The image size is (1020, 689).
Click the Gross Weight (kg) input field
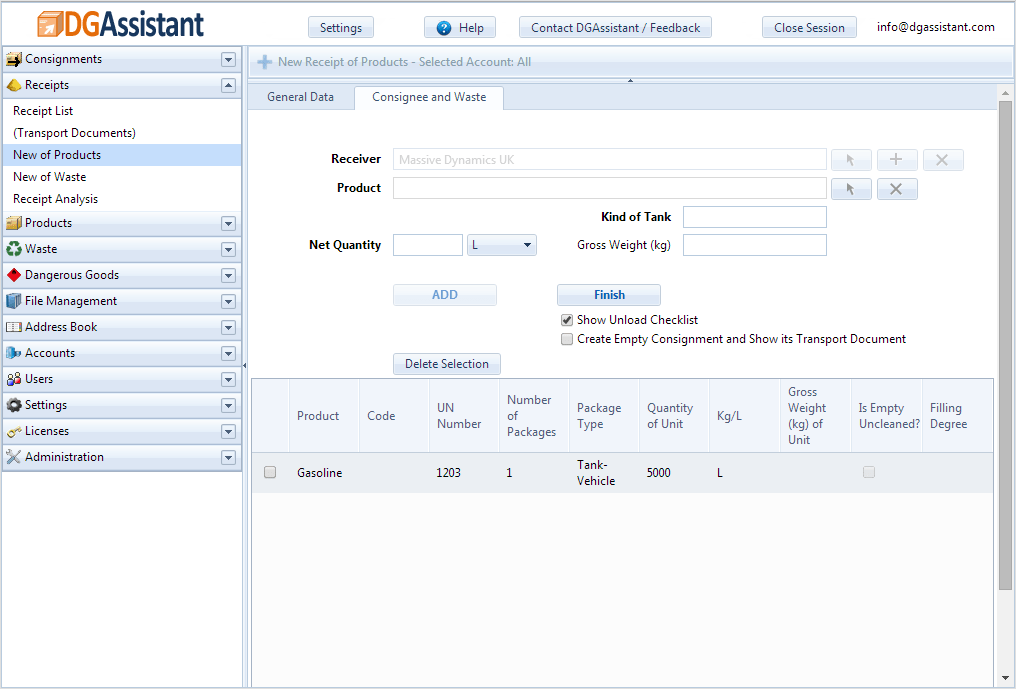click(755, 245)
